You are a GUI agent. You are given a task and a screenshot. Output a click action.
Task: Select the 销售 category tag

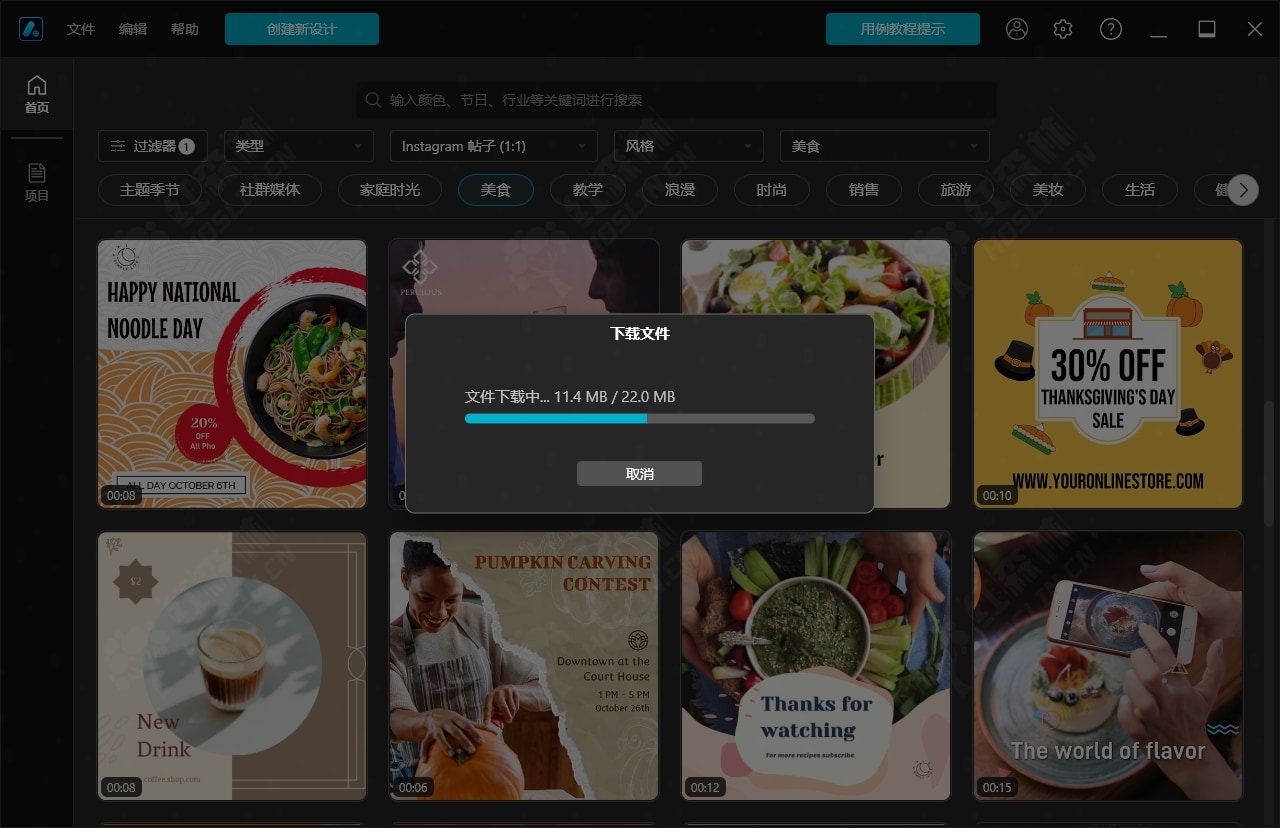(864, 189)
